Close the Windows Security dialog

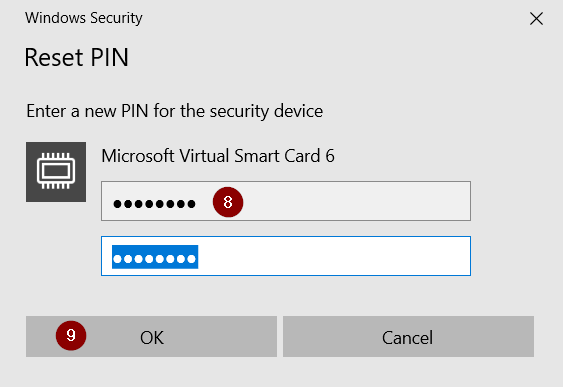coord(536,18)
